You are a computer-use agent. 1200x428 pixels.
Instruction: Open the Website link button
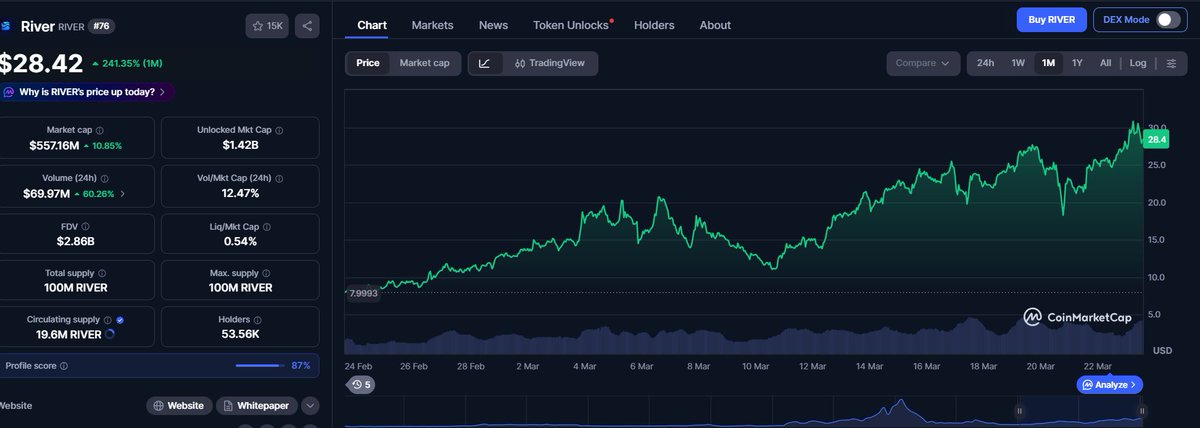point(179,405)
